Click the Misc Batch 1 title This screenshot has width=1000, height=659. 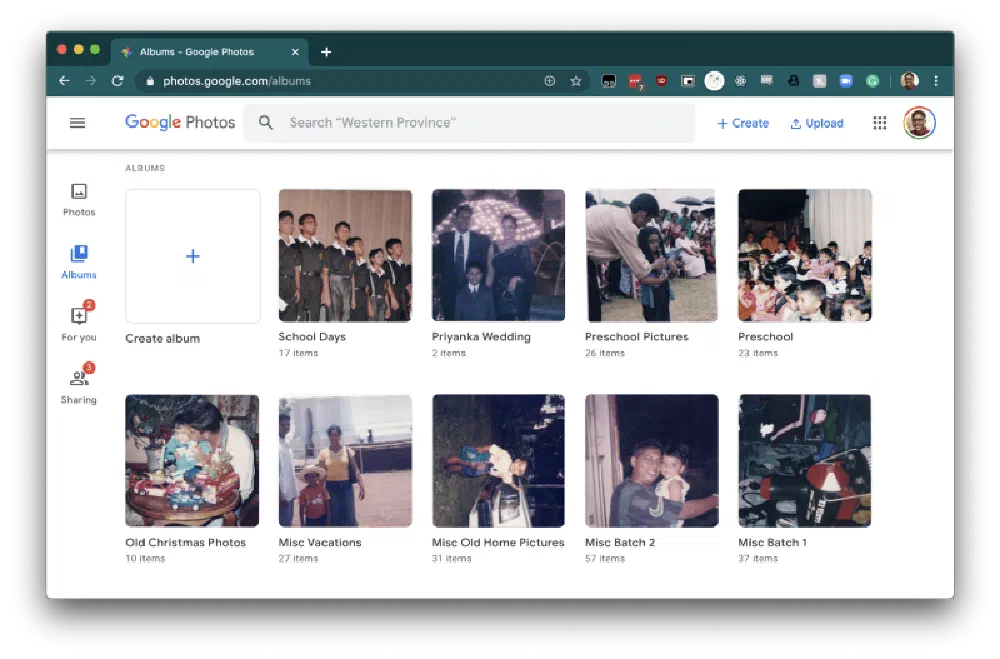tap(772, 542)
